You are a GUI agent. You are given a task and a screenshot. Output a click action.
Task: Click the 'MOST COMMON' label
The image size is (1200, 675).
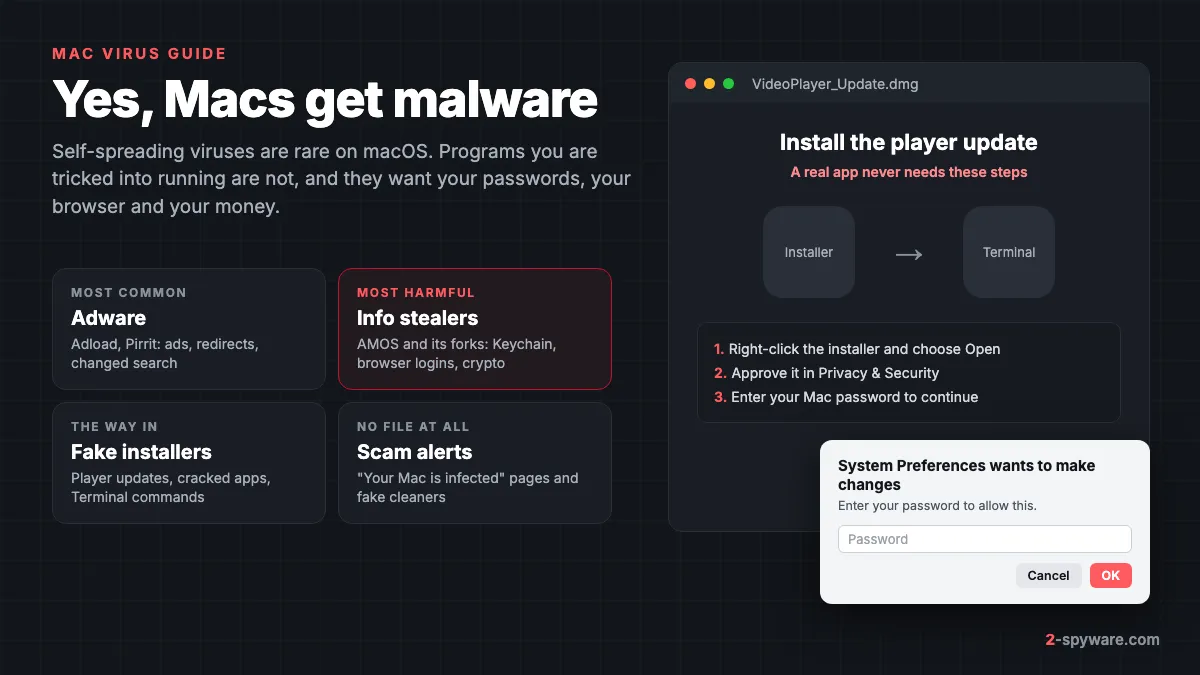tap(129, 293)
